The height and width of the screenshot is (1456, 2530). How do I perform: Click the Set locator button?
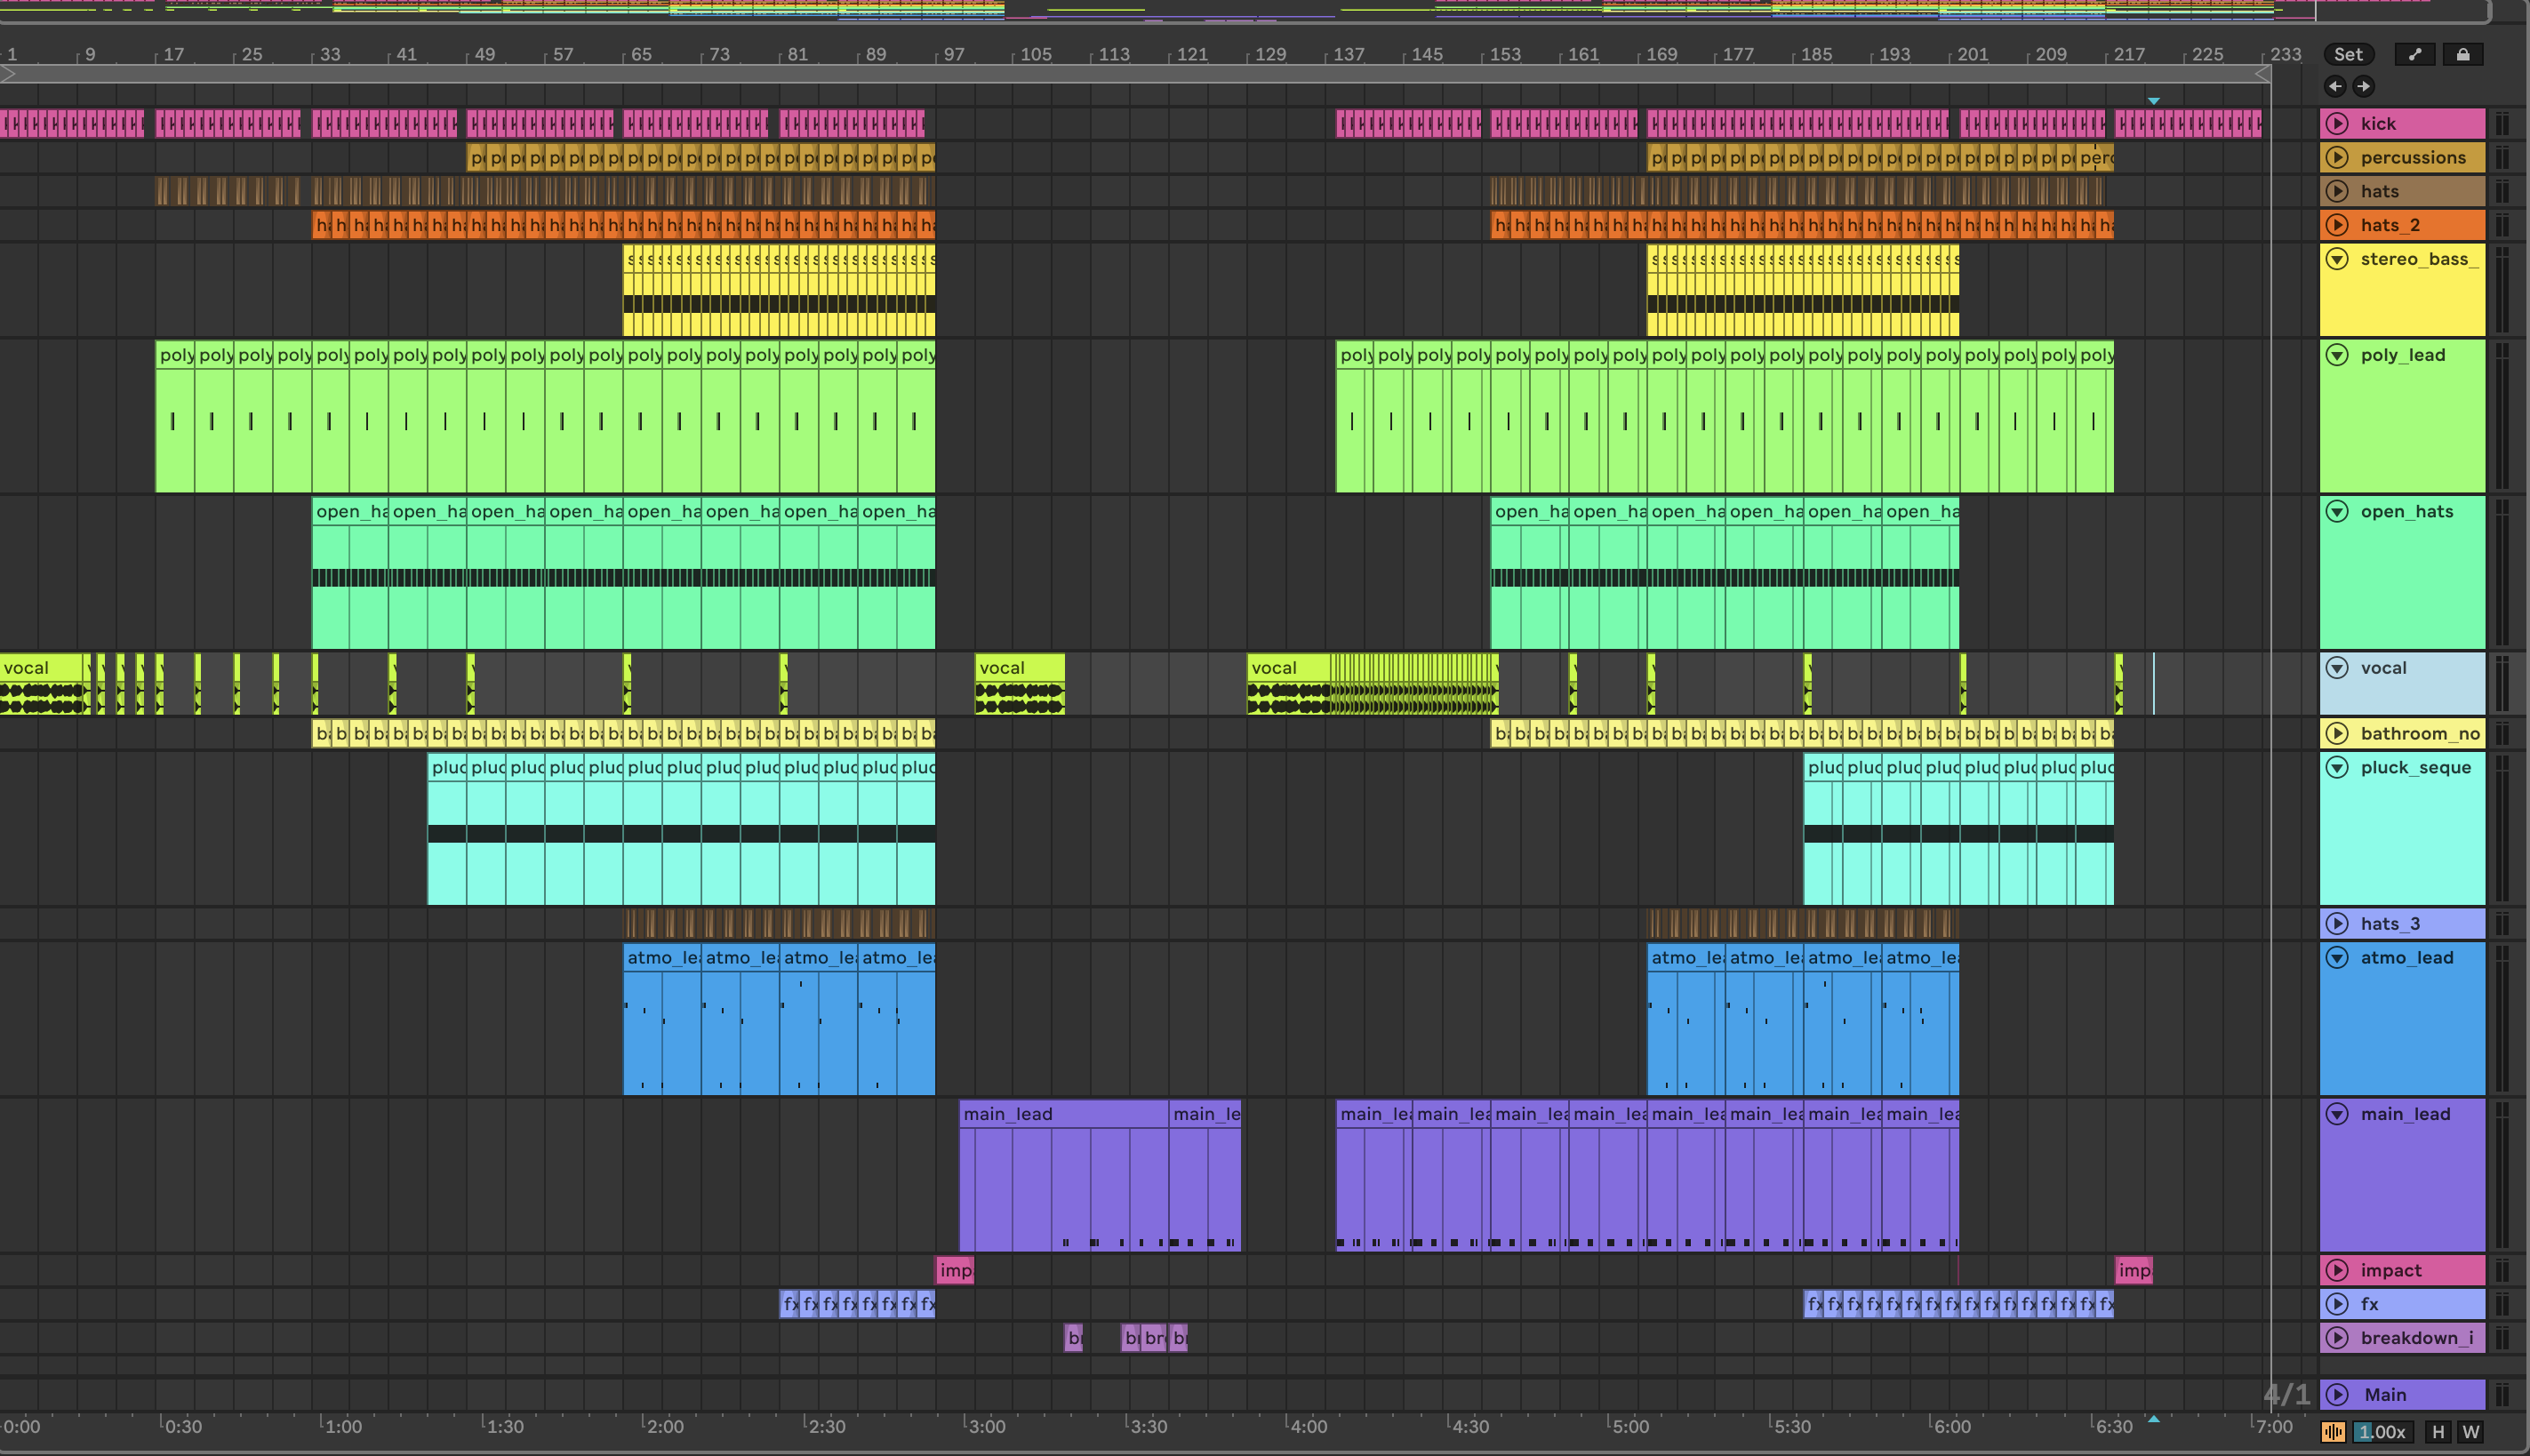click(2347, 55)
